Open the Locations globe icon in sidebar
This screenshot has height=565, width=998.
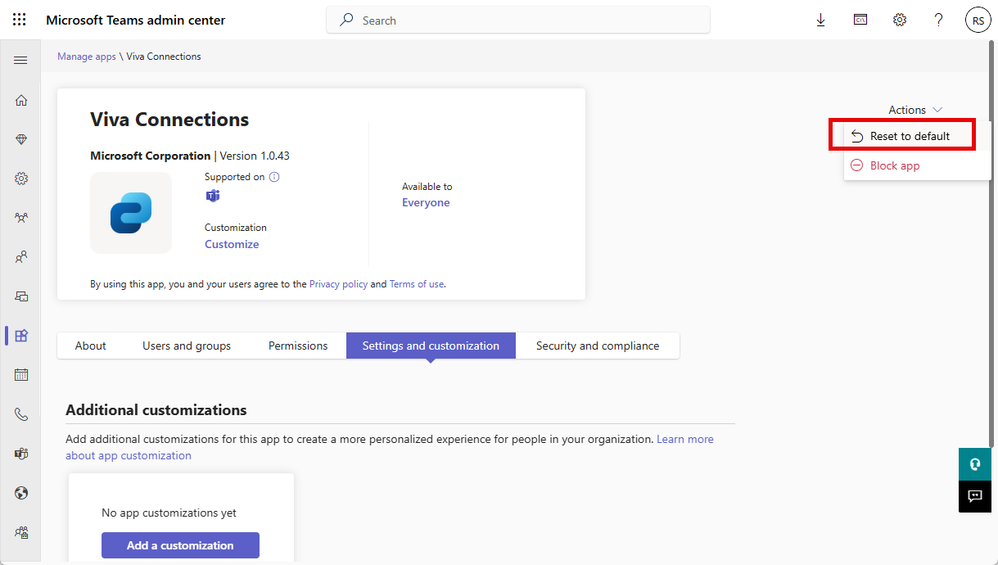(21, 493)
